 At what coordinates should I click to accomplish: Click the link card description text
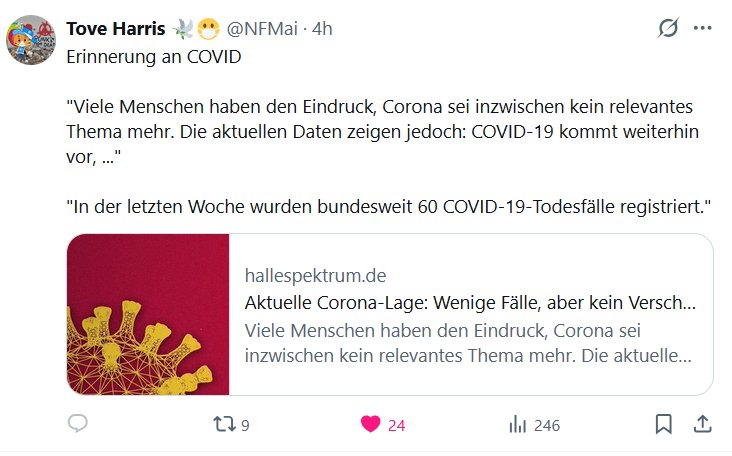point(468,343)
